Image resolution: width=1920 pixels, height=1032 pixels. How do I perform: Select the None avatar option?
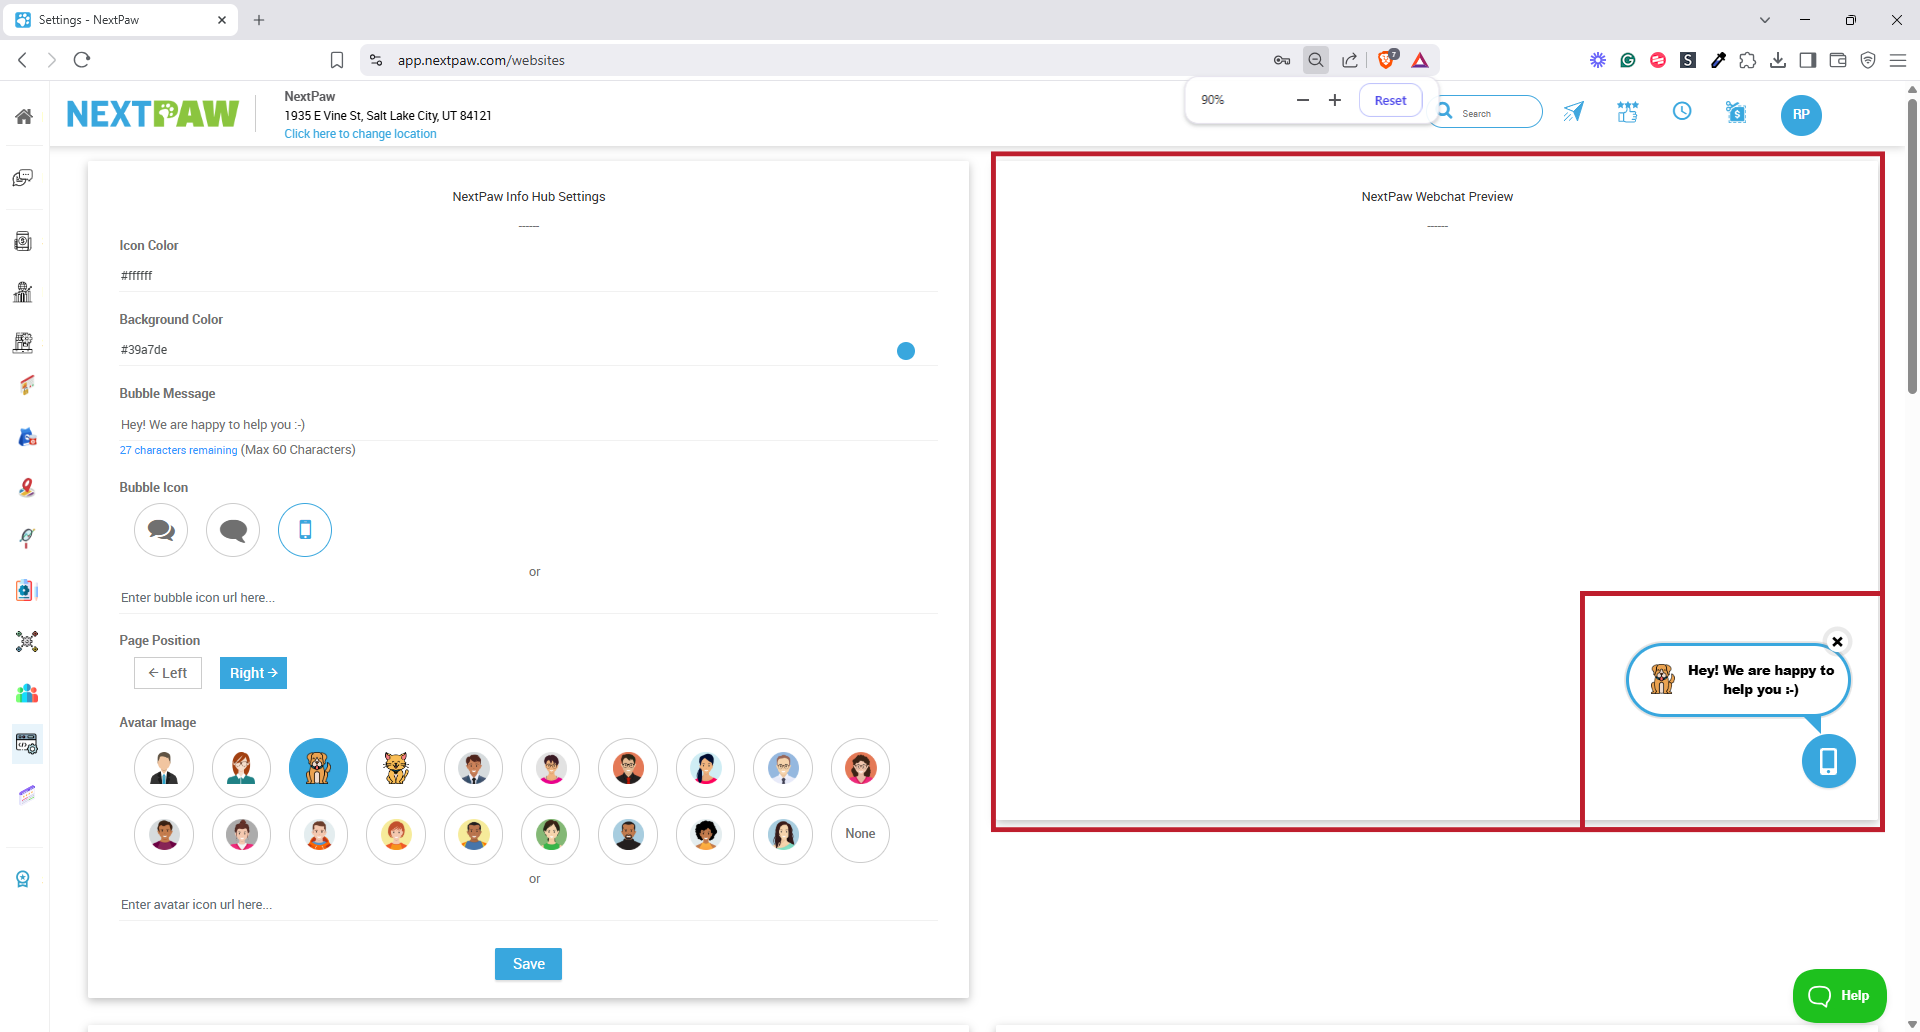[860, 834]
